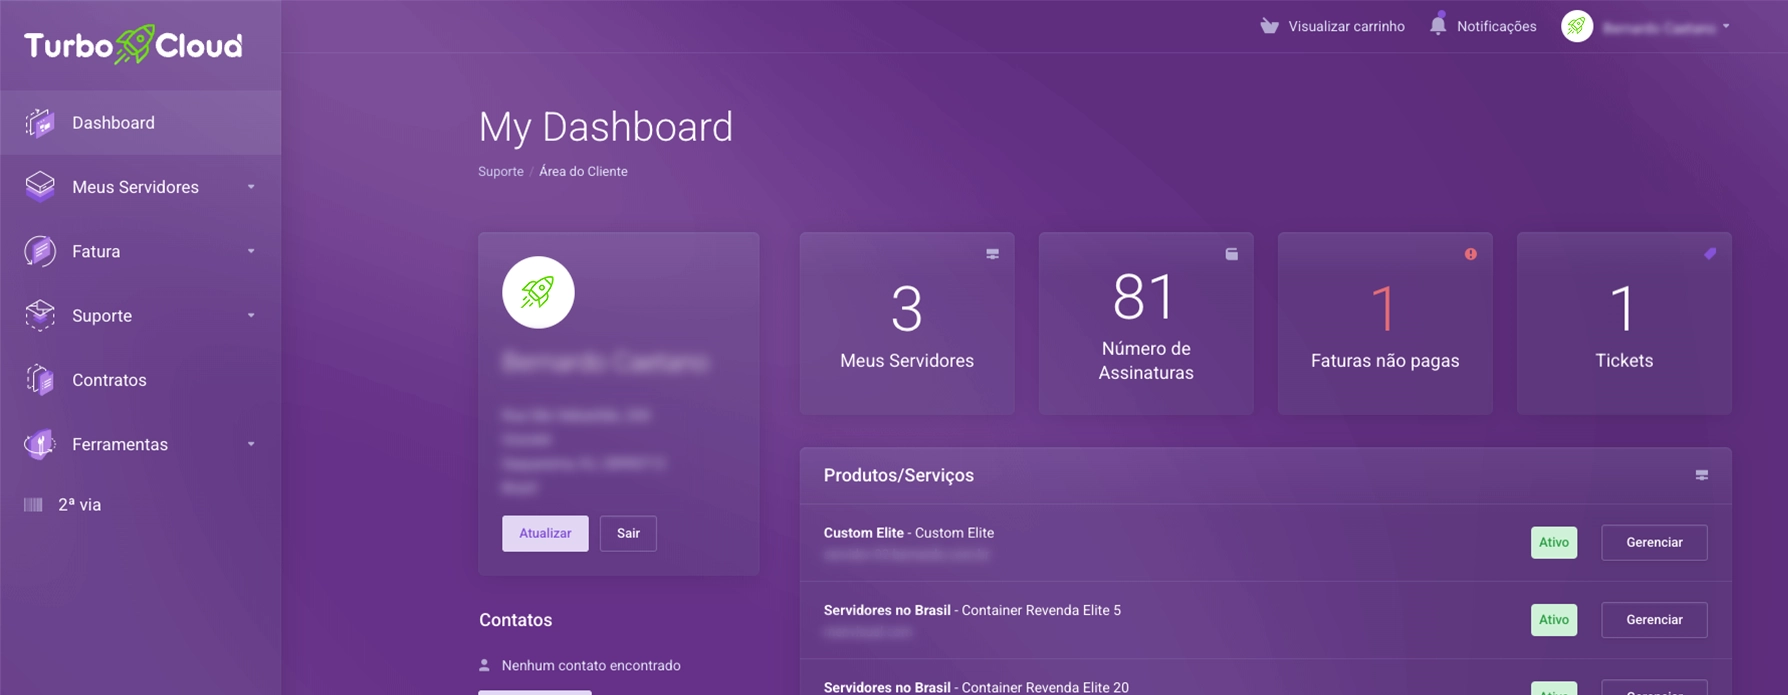
Task: Click the Custom Elite product name
Action: [909, 533]
